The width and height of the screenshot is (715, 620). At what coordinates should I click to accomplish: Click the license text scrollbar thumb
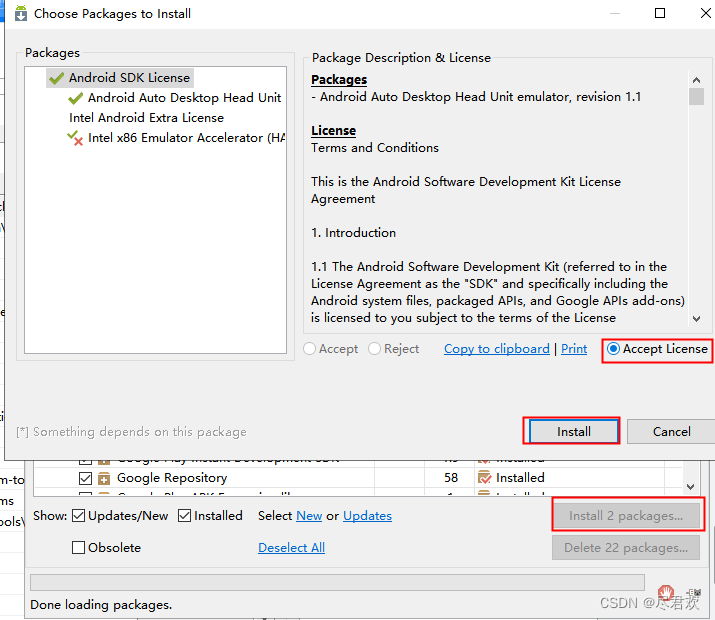(696, 97)
